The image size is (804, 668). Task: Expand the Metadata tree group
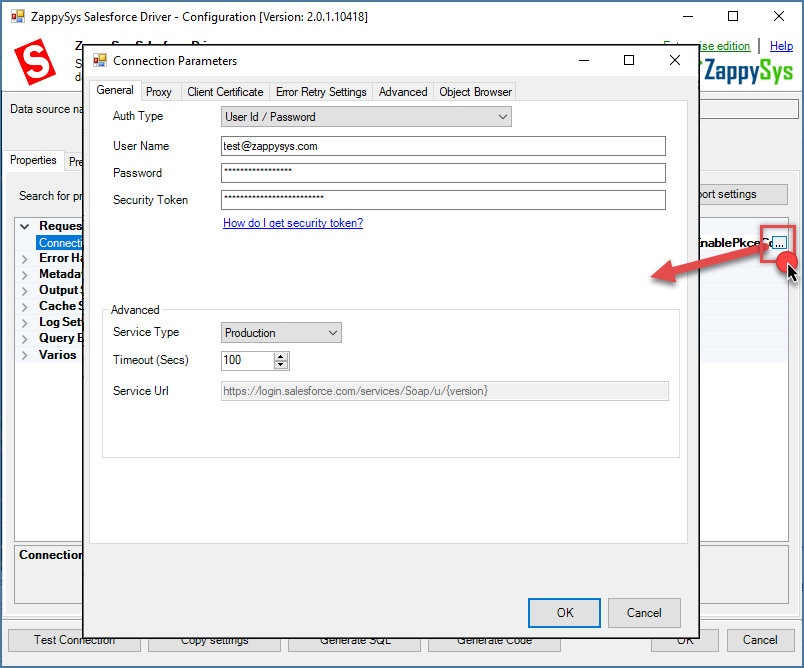click(x=24, y=275)
